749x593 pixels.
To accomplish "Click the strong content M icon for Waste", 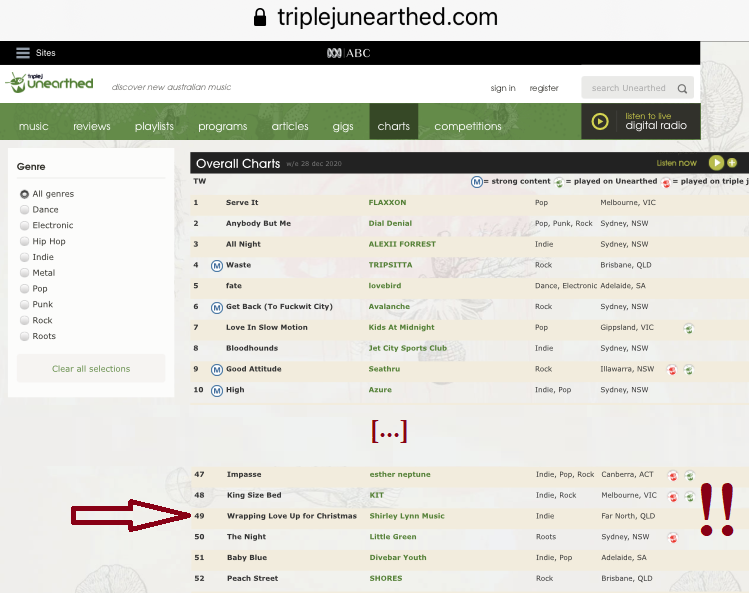I will [x=217, y=266].
